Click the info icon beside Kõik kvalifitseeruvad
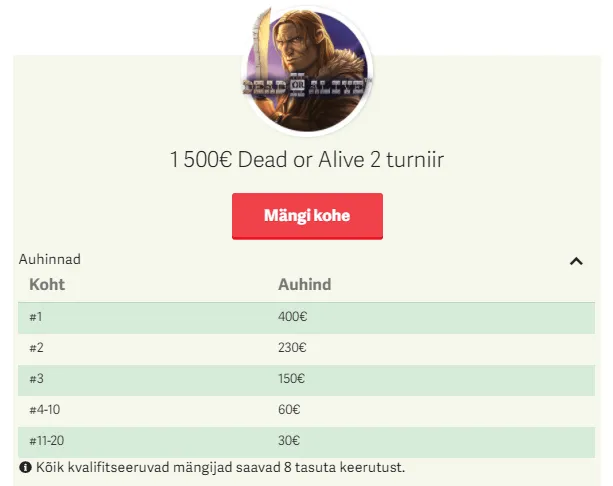Screen dimensions: 613x486 pyautogui.click(x=25, y=467)
